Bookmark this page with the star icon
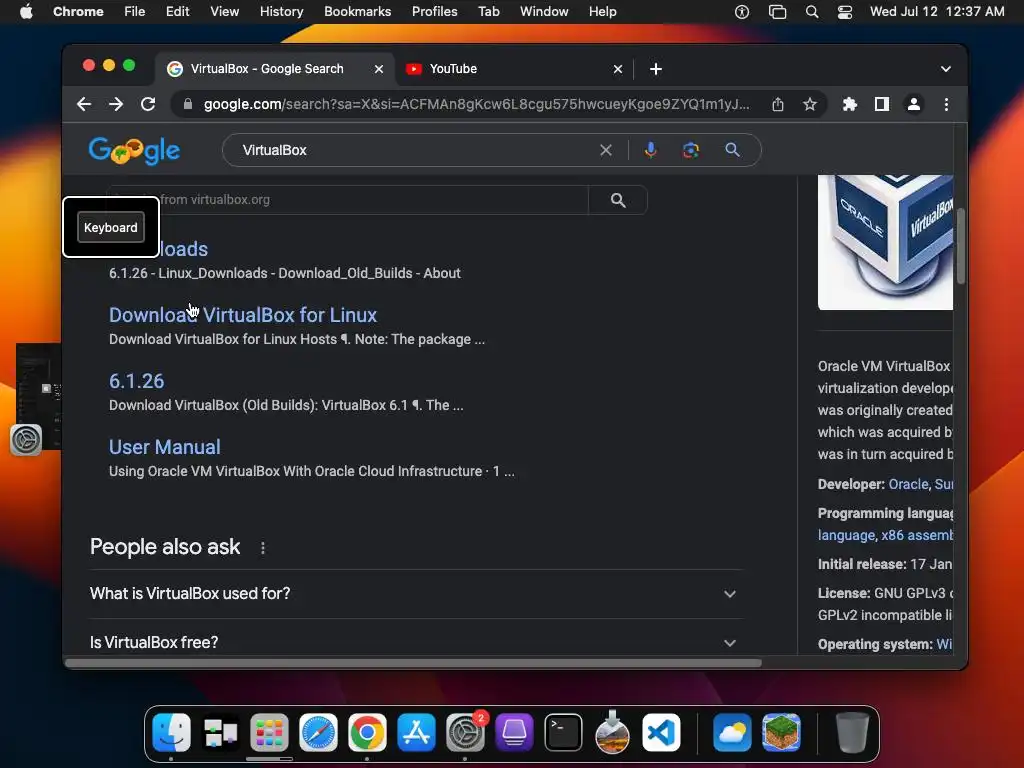 pos(810,104)
